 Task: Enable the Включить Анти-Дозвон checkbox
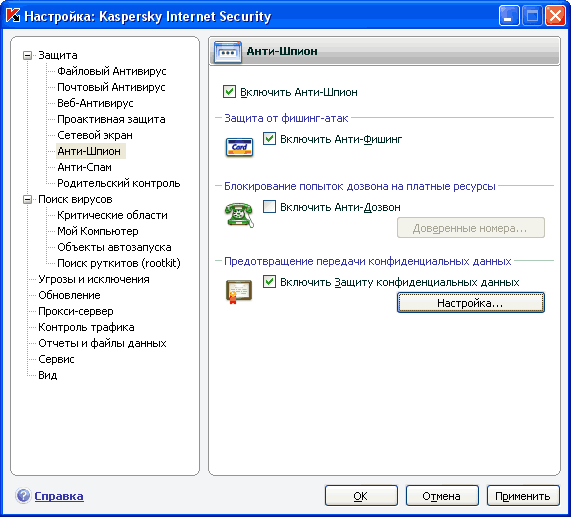click(269, 207)
